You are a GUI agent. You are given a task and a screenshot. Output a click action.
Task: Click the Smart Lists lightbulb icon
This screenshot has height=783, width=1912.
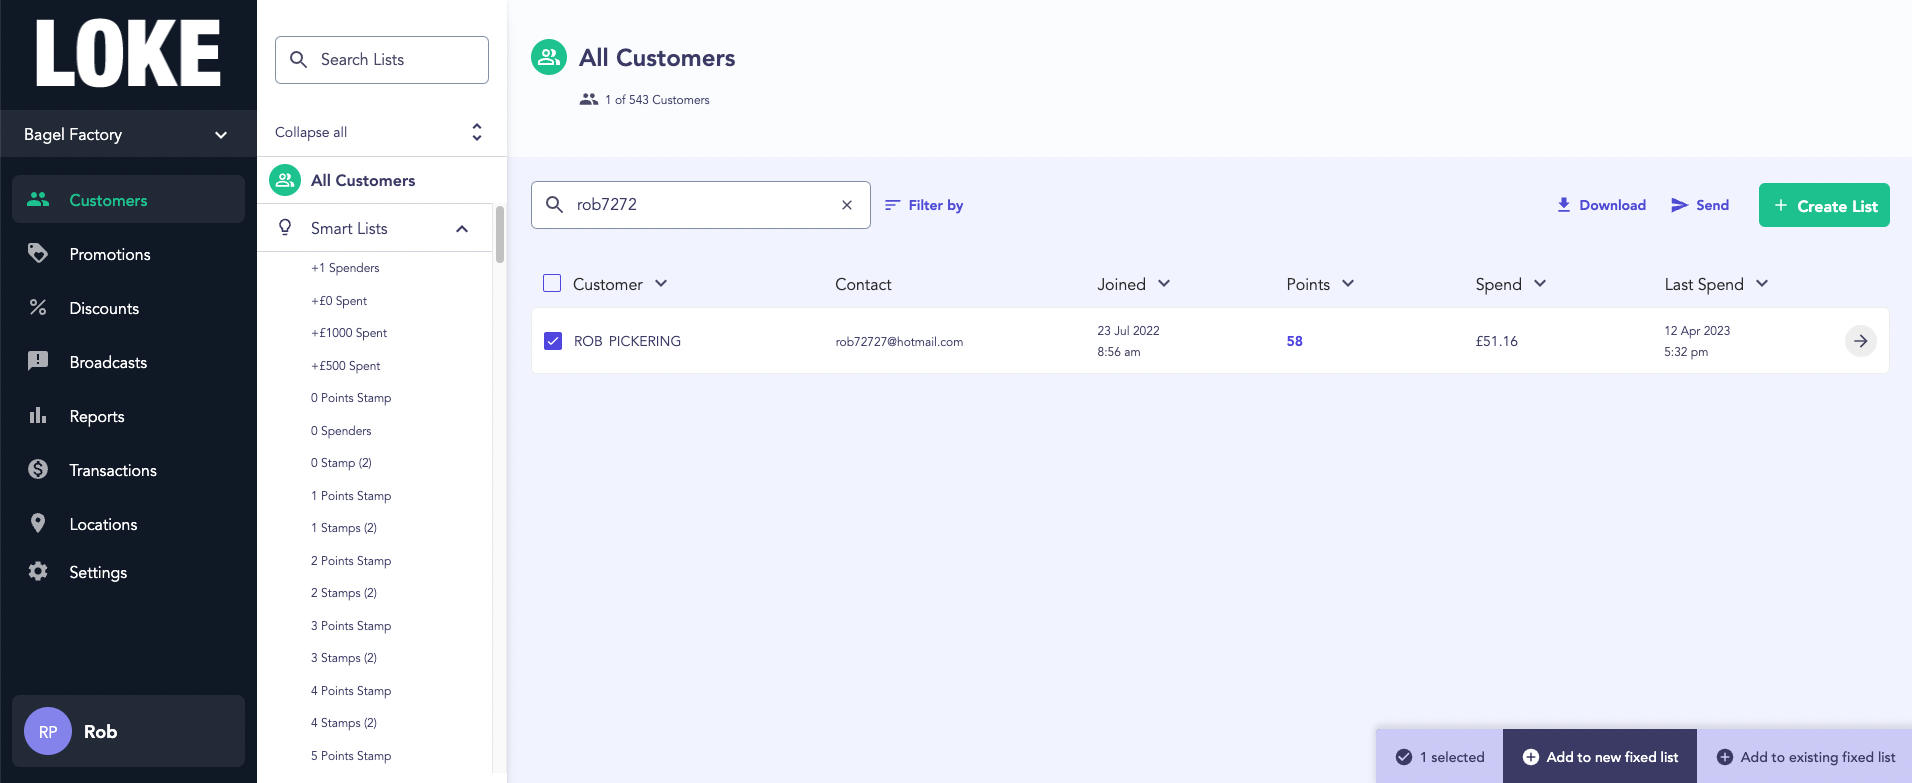(x=285, y=227)
